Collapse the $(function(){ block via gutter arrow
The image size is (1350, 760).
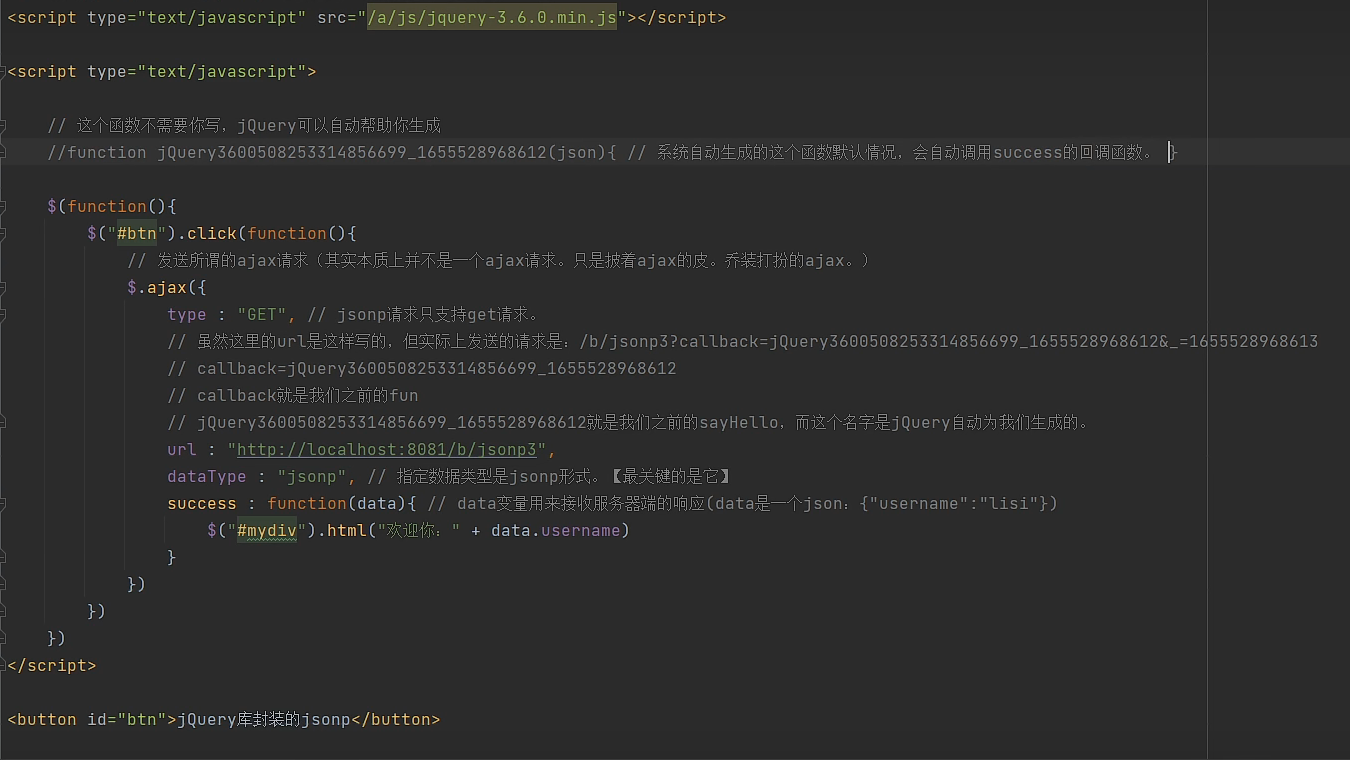point(6,206)
